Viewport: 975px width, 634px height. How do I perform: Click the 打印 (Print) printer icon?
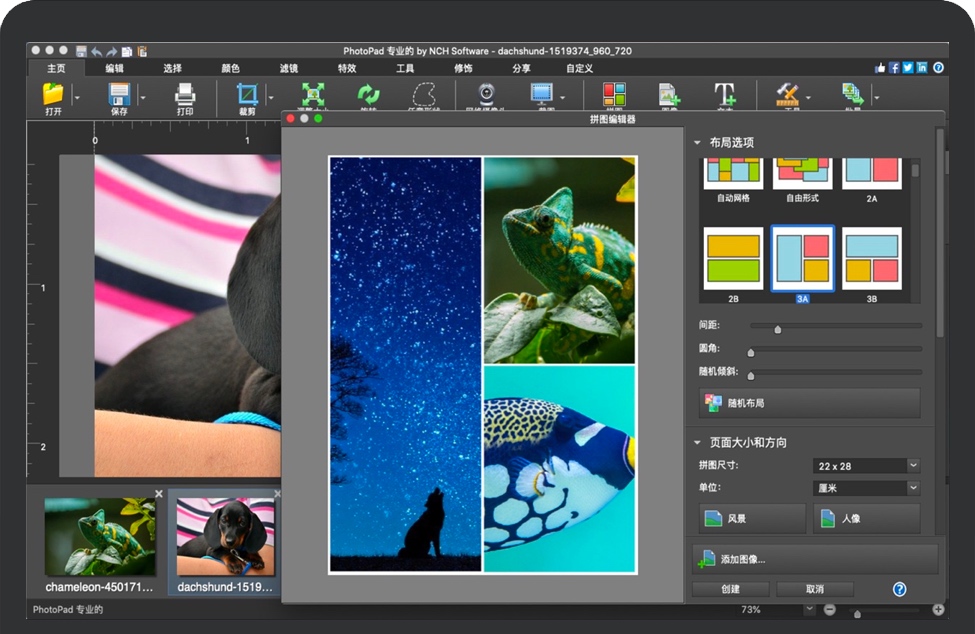[x=185, y=94]
